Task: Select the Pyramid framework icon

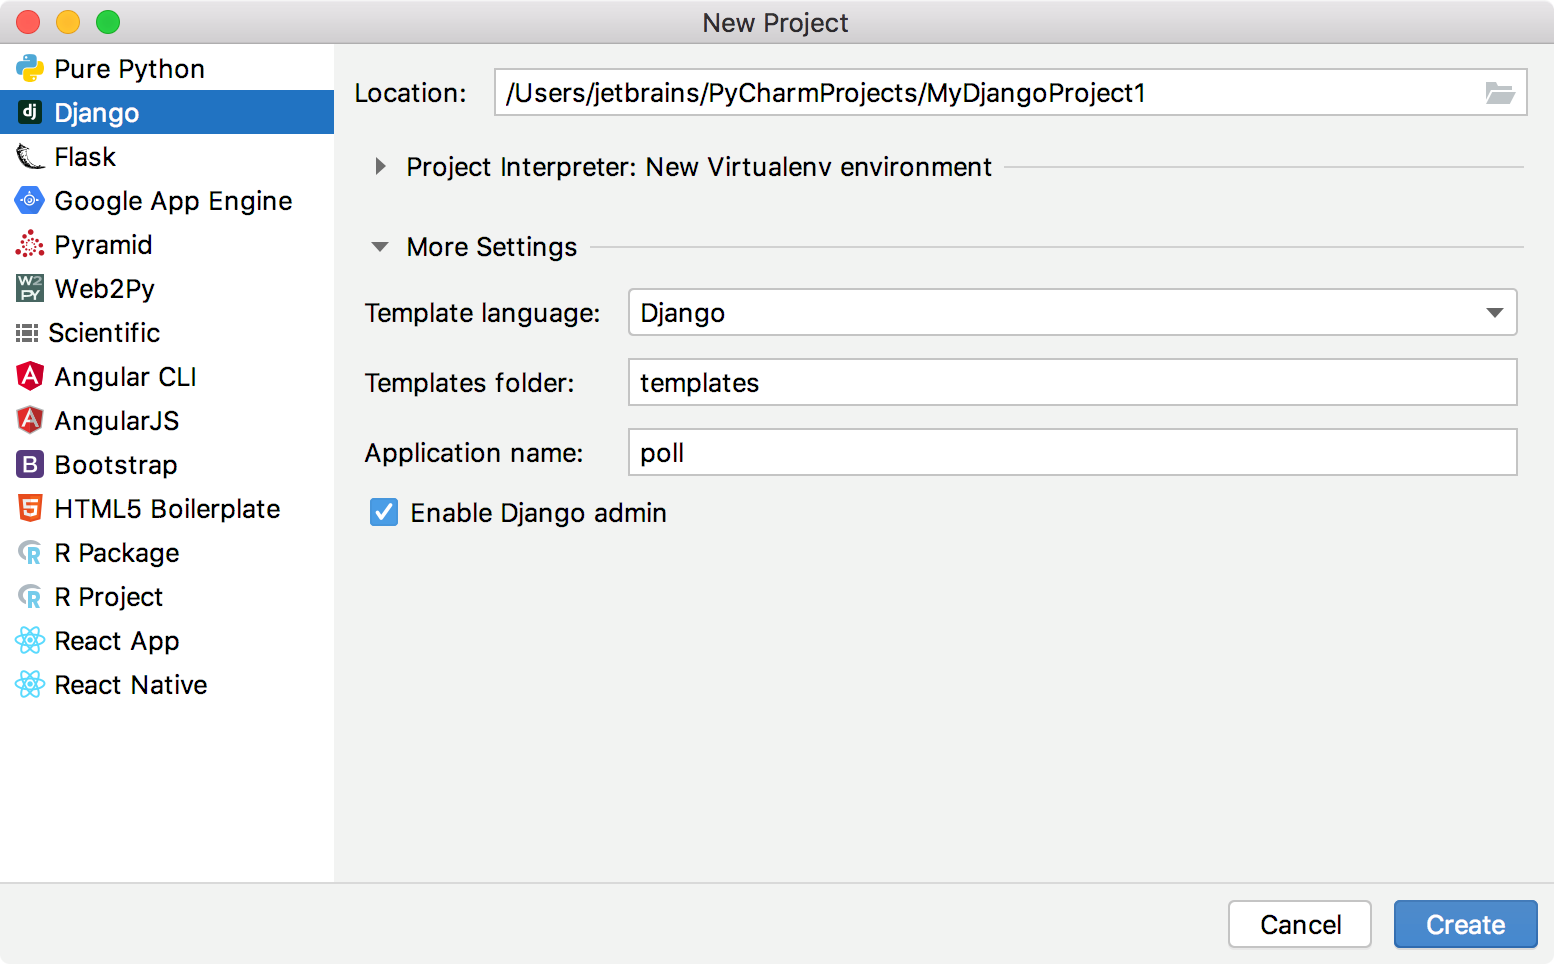Action: pos(29,244)
